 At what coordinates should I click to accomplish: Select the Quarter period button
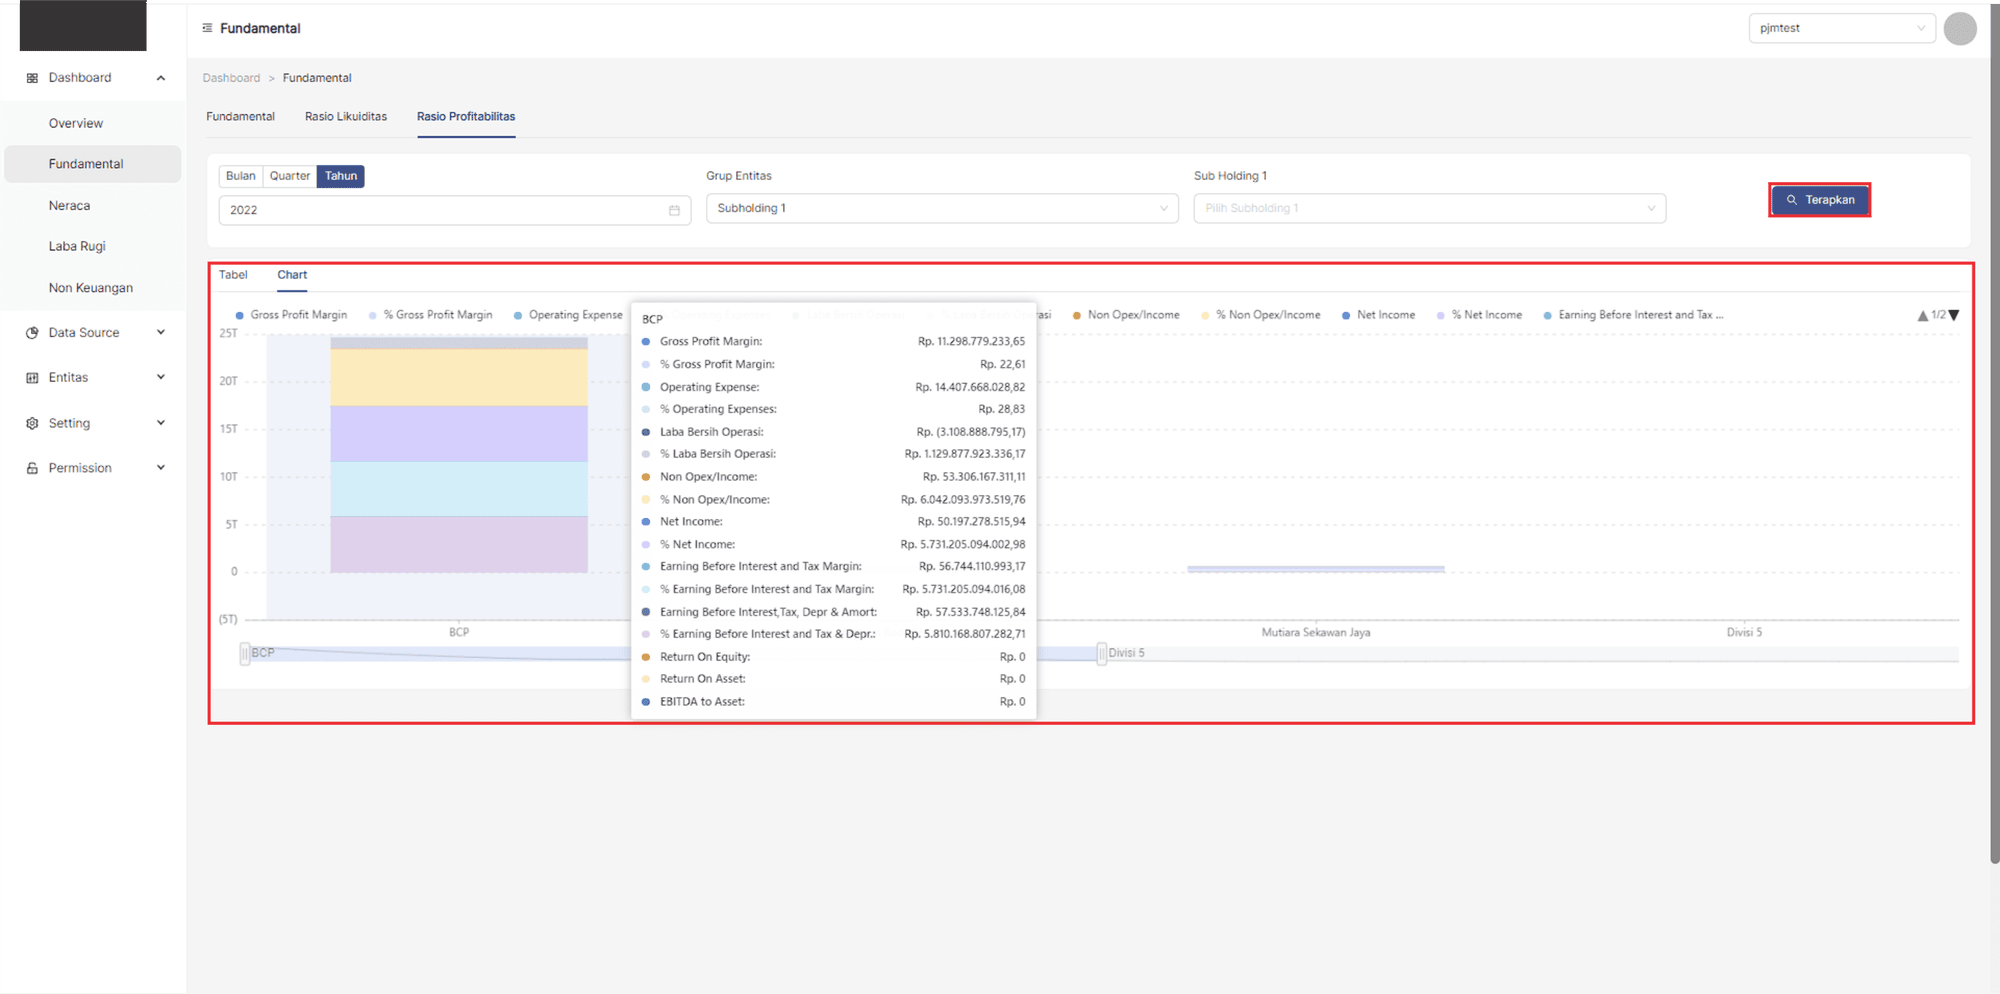tap(289, 176)
